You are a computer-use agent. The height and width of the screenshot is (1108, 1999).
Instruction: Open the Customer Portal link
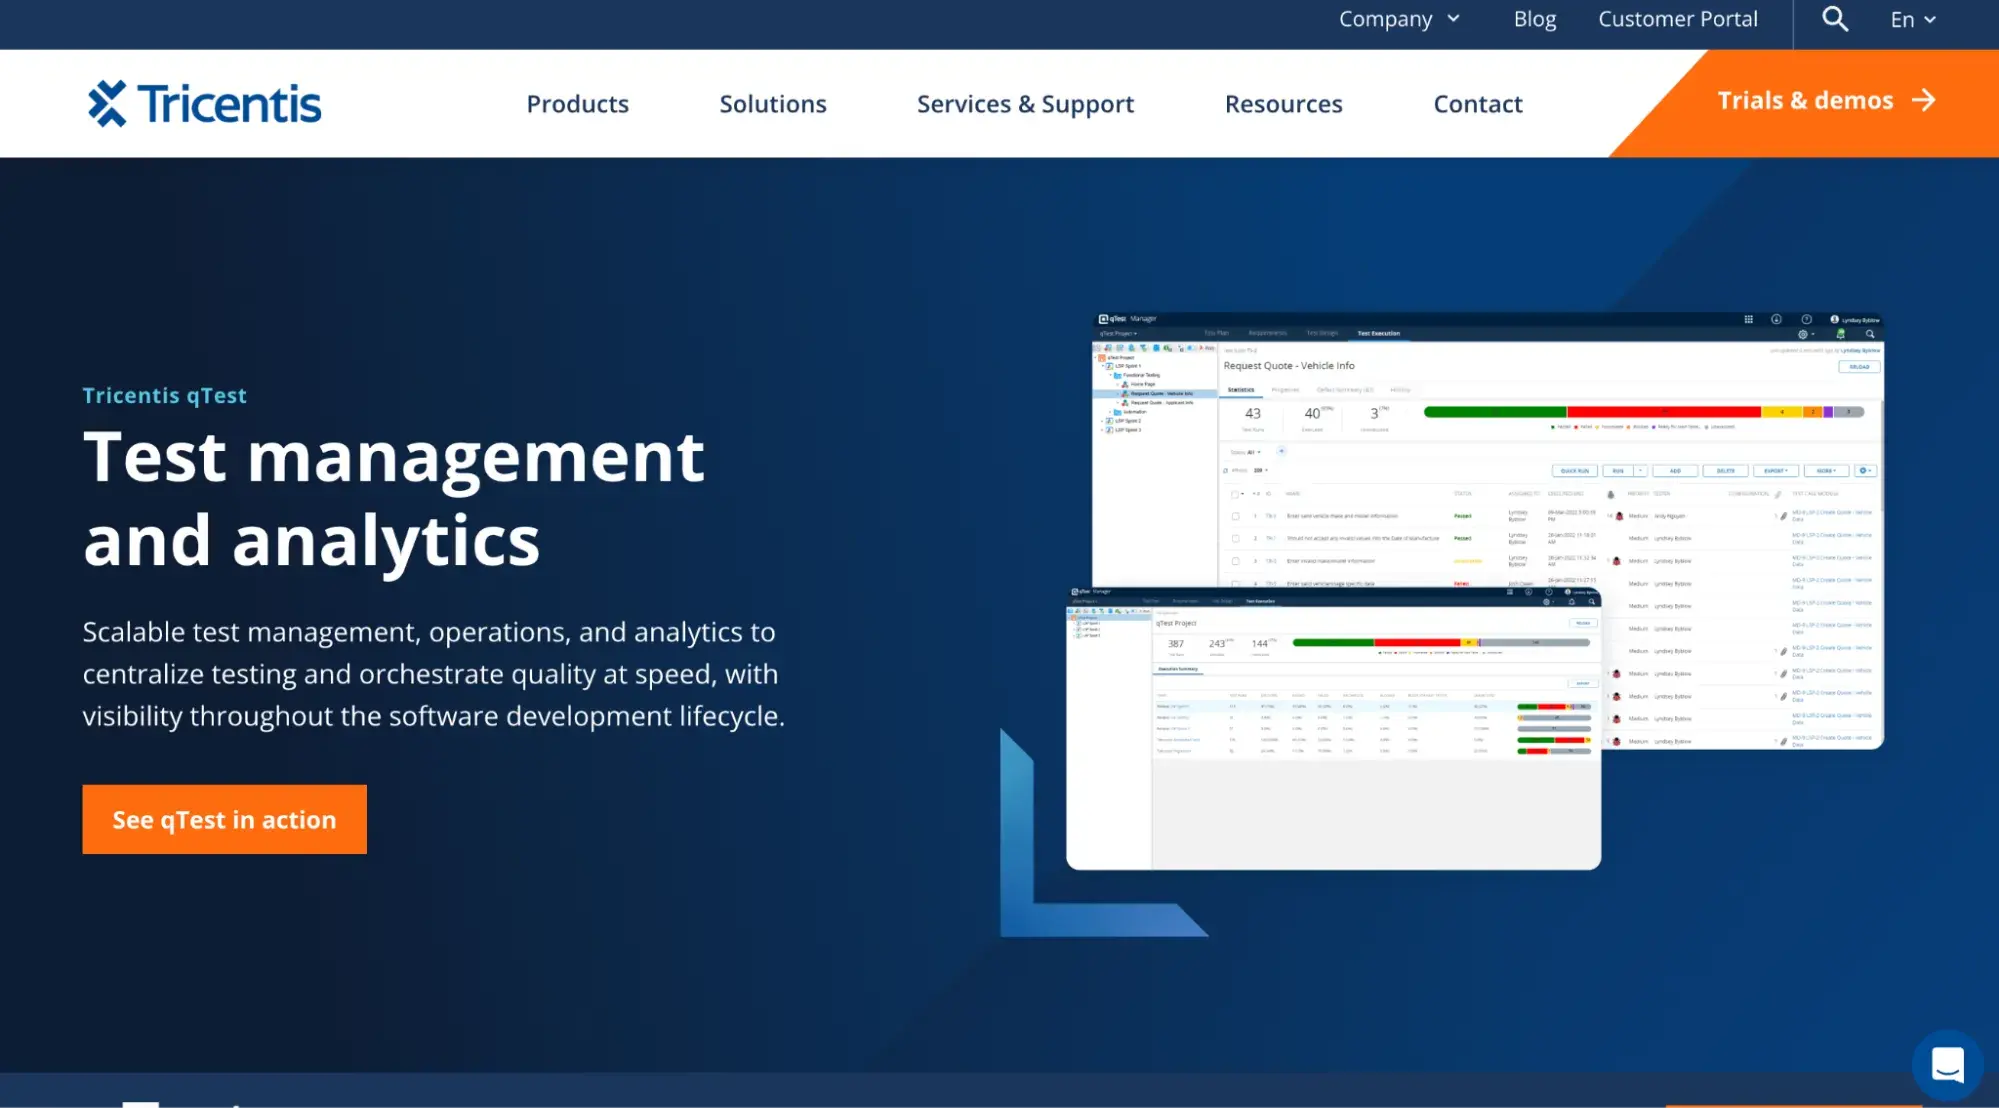(1677, 19)
